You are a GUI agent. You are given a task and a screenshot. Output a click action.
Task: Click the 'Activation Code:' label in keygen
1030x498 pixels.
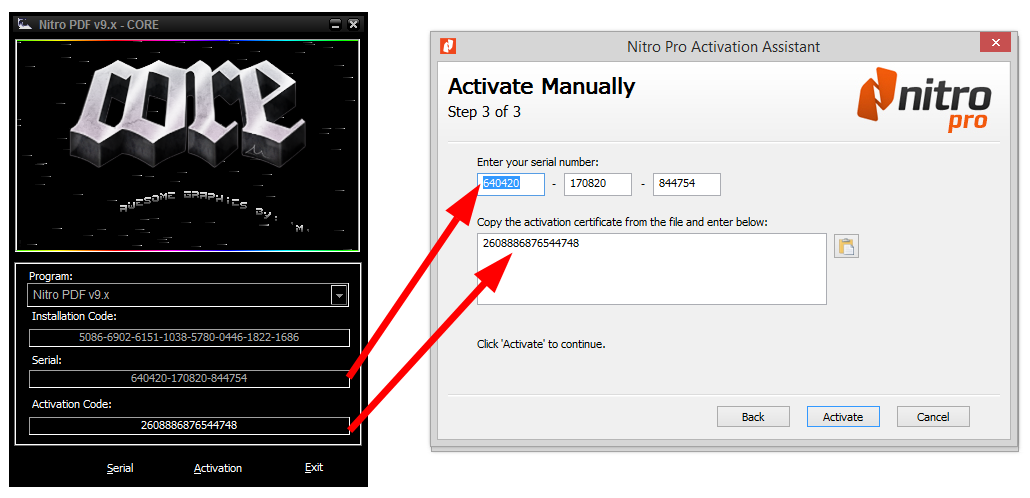[72, 404]
